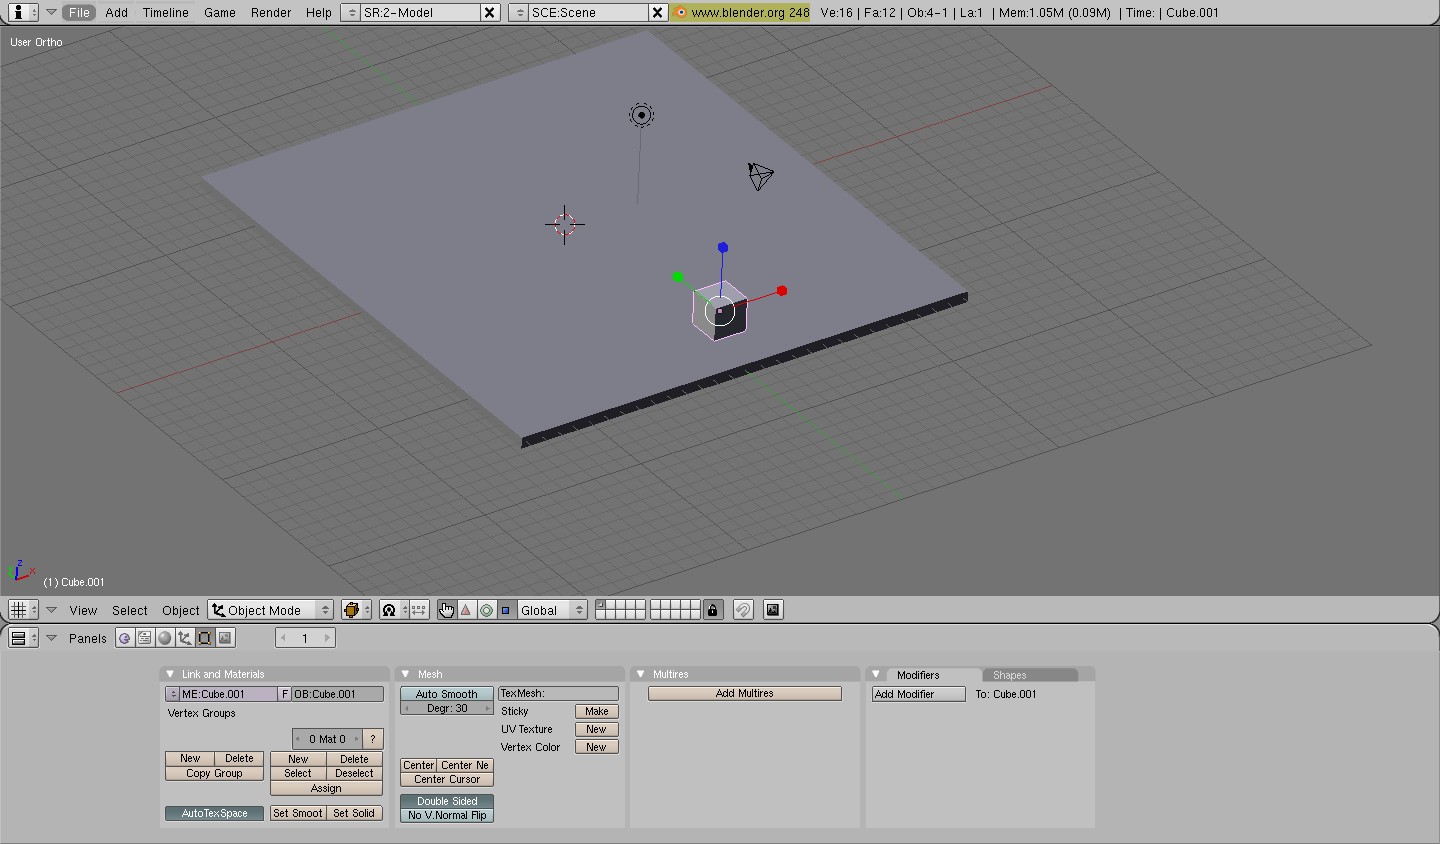
Task: Click the lamp object in the viewport
Action: pos(642,115)
